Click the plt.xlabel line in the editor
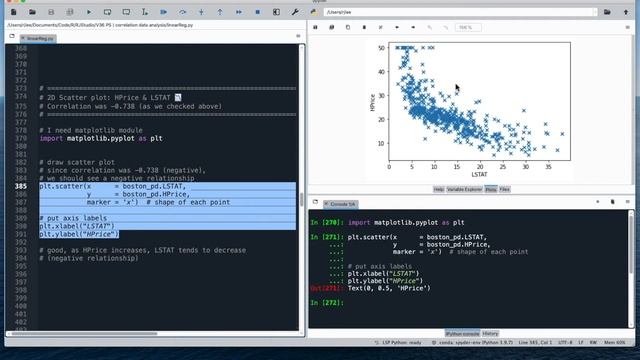 [x=77, y=226]
